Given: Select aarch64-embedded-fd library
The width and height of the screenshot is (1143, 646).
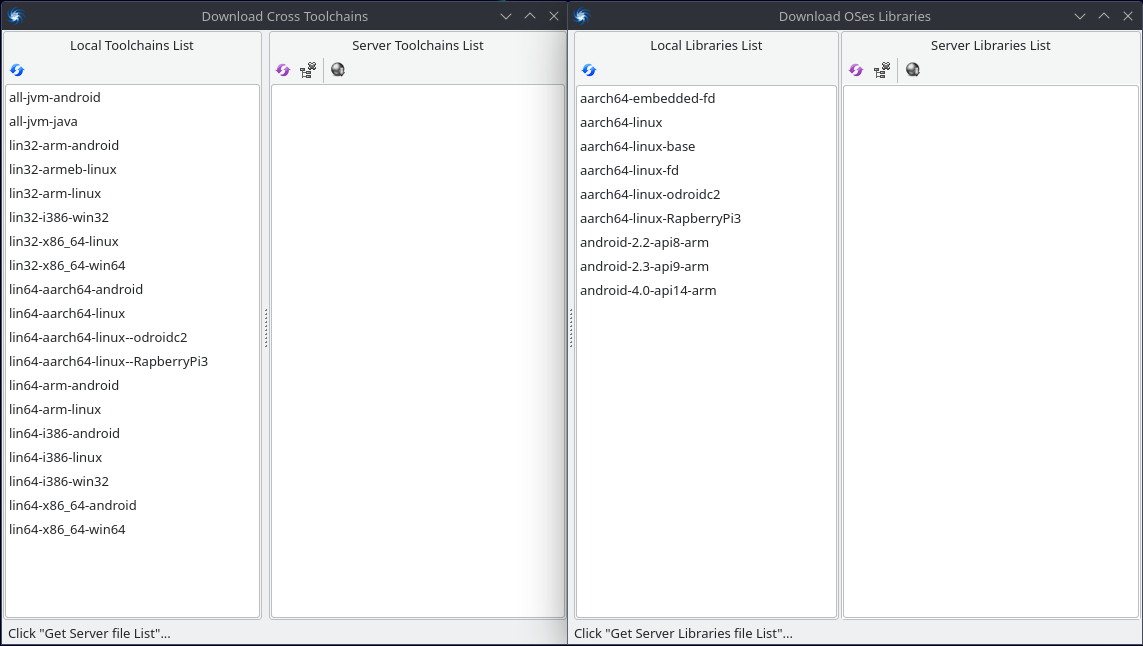Looking at the screenshot, I should (x=706, y=98).
